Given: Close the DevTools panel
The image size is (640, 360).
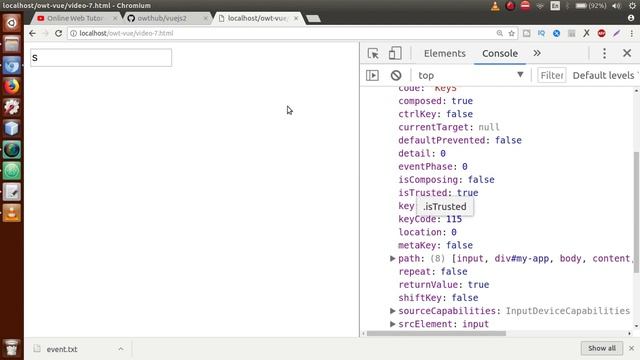Looking at the screenshot, I should 627,53.
